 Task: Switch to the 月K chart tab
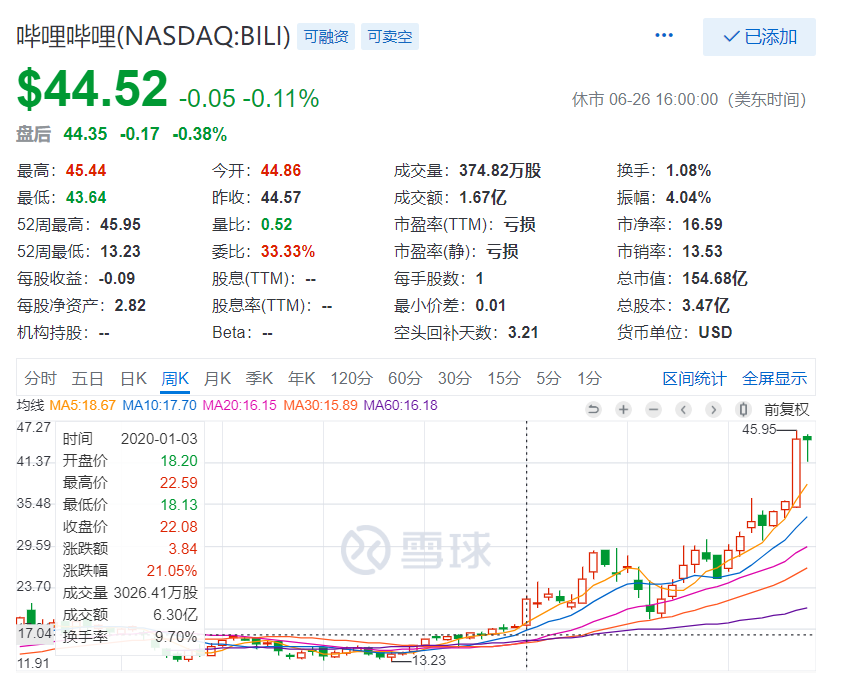pos(217,378)
